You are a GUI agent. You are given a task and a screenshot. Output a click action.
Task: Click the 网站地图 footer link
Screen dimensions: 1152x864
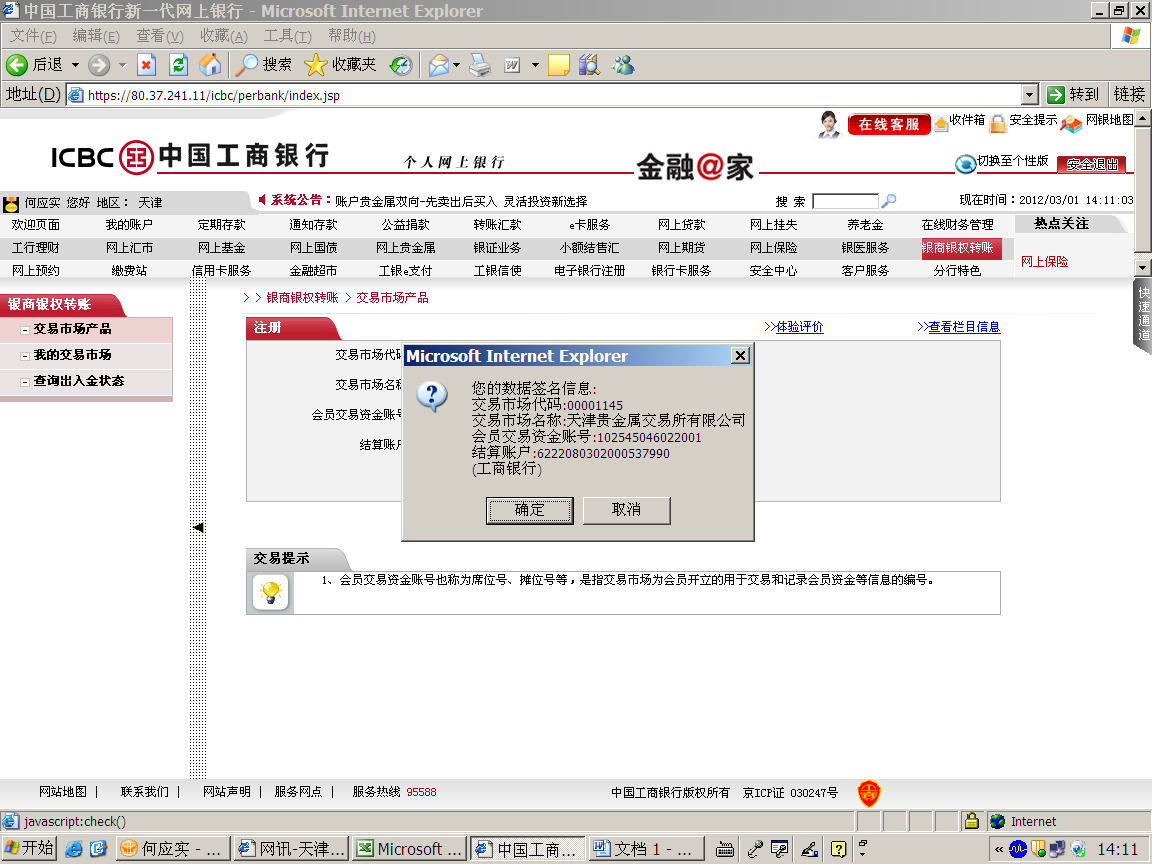tap(62, 792)
